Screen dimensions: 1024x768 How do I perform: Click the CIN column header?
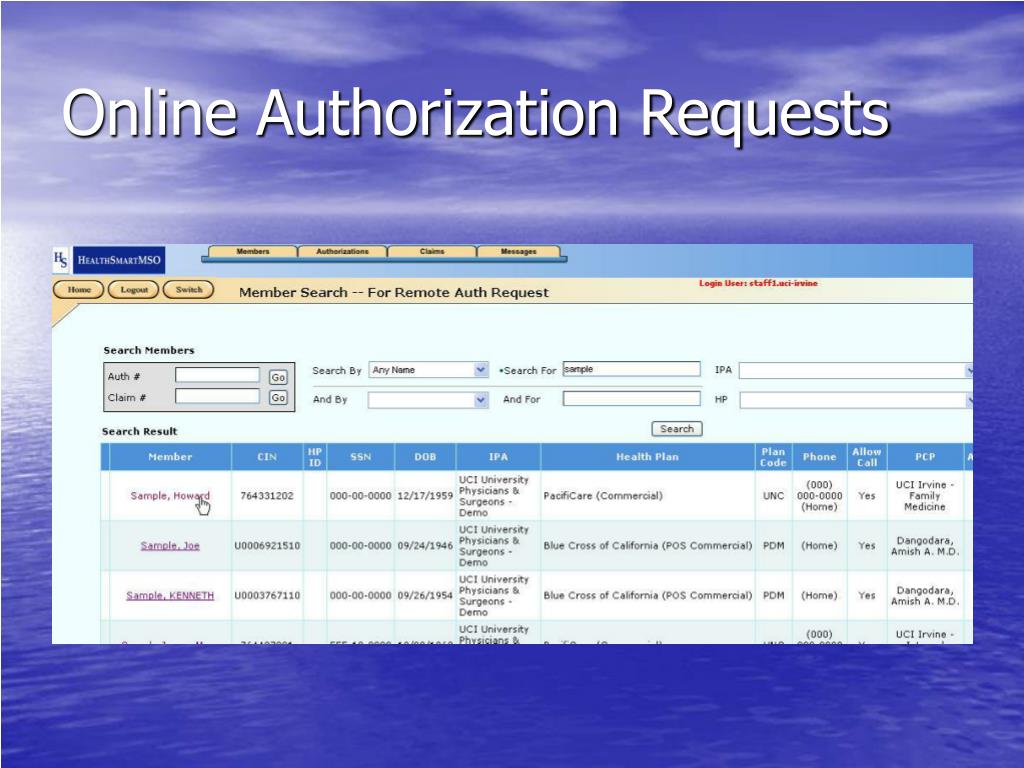(x=267, y=457)
